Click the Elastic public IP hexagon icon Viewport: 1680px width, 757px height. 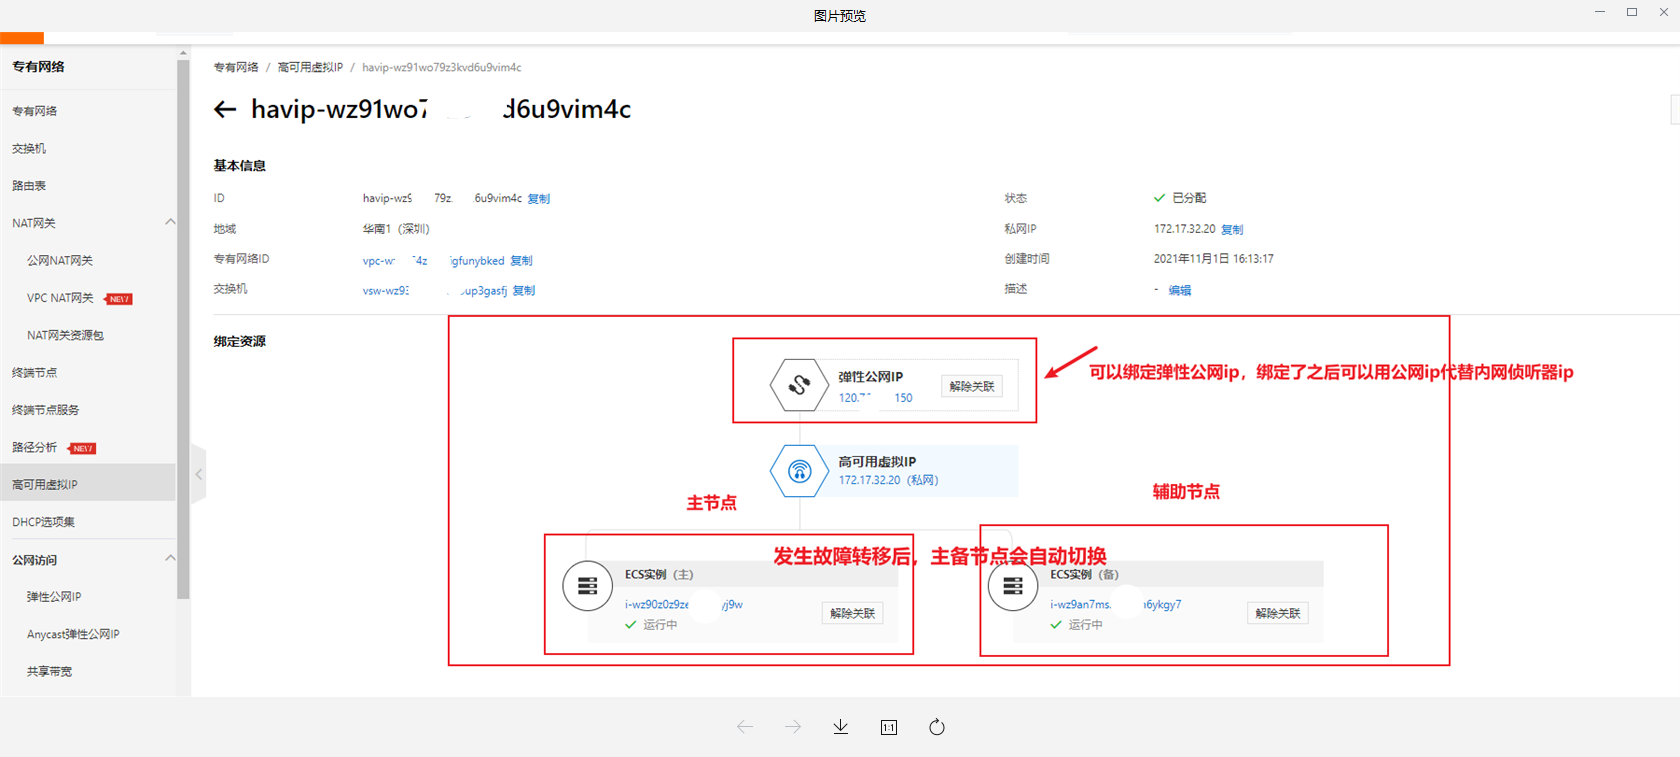tap(799, 385)
